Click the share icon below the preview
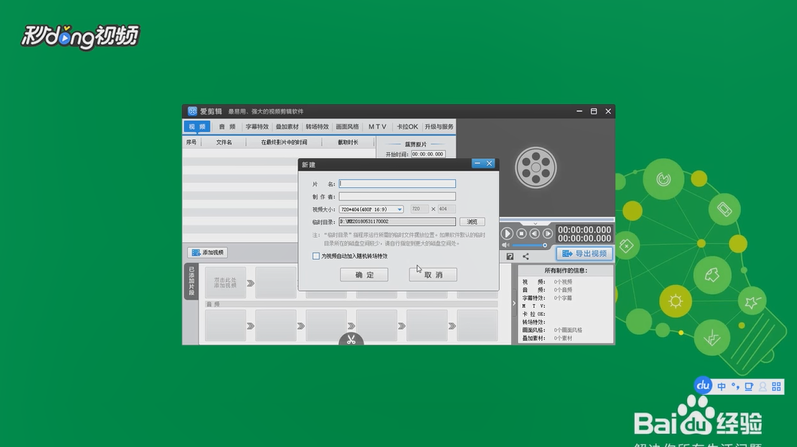 click(526, 257)
